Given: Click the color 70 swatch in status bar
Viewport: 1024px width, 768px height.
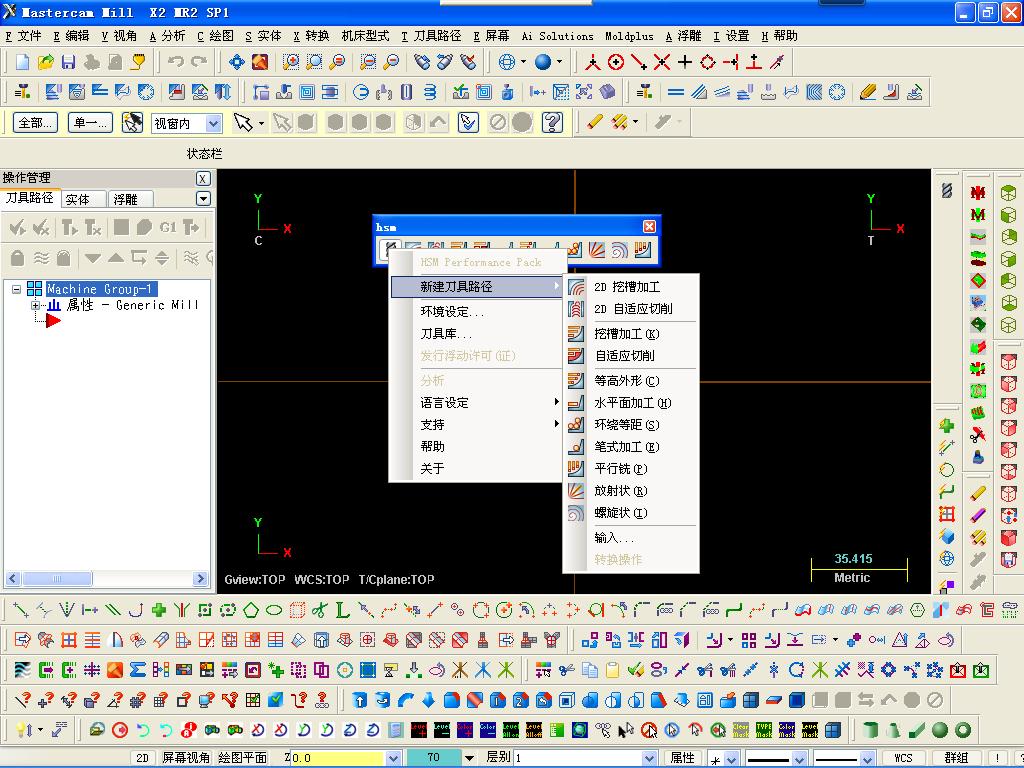Looking at the screenshot, I should point(433,758).
